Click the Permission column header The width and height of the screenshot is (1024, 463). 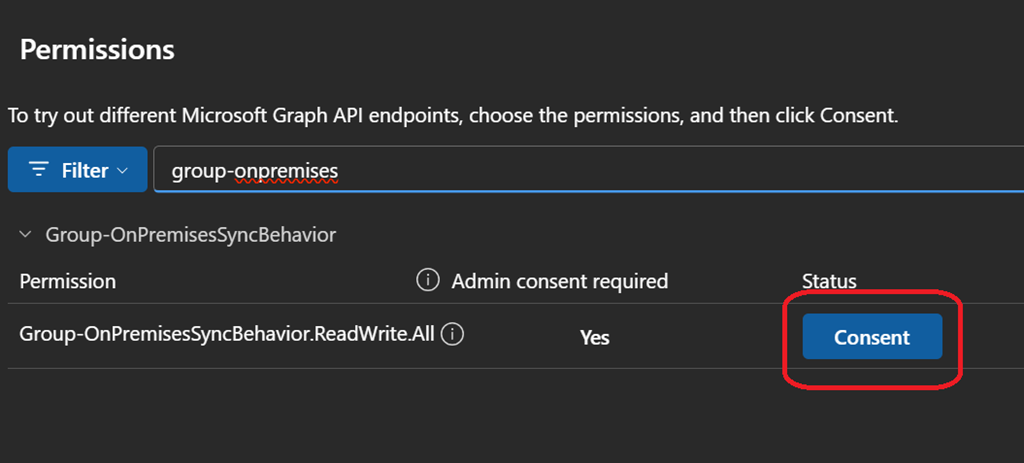[x=68, y=281]
